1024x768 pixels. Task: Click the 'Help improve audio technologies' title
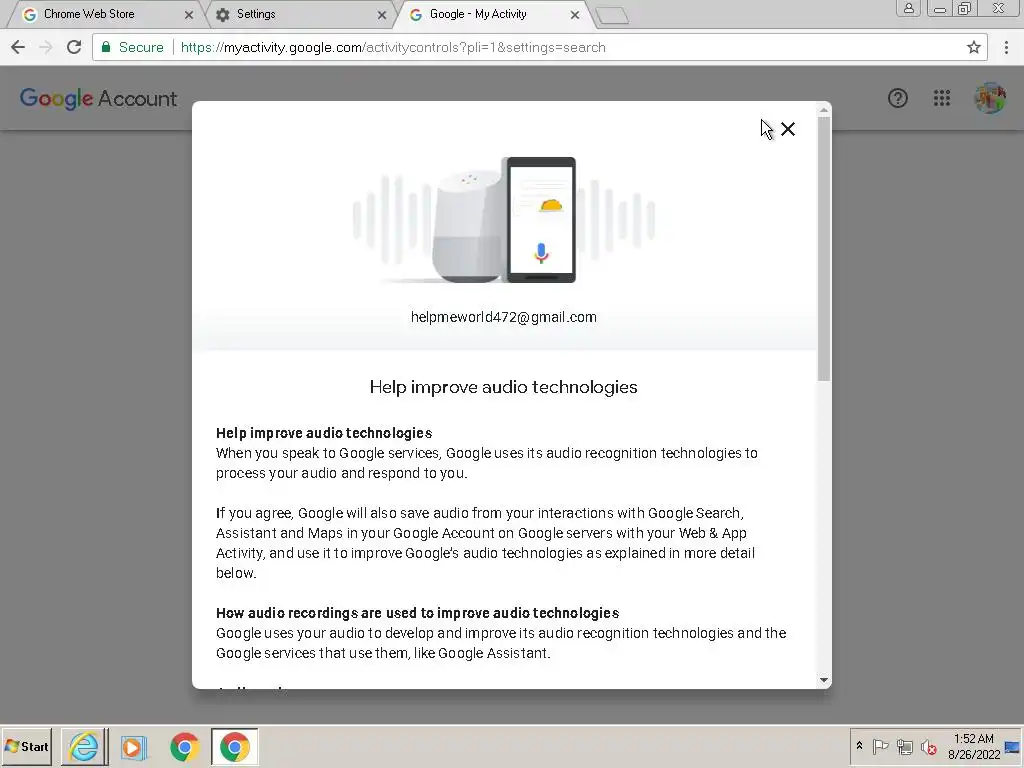coord(504,387)
